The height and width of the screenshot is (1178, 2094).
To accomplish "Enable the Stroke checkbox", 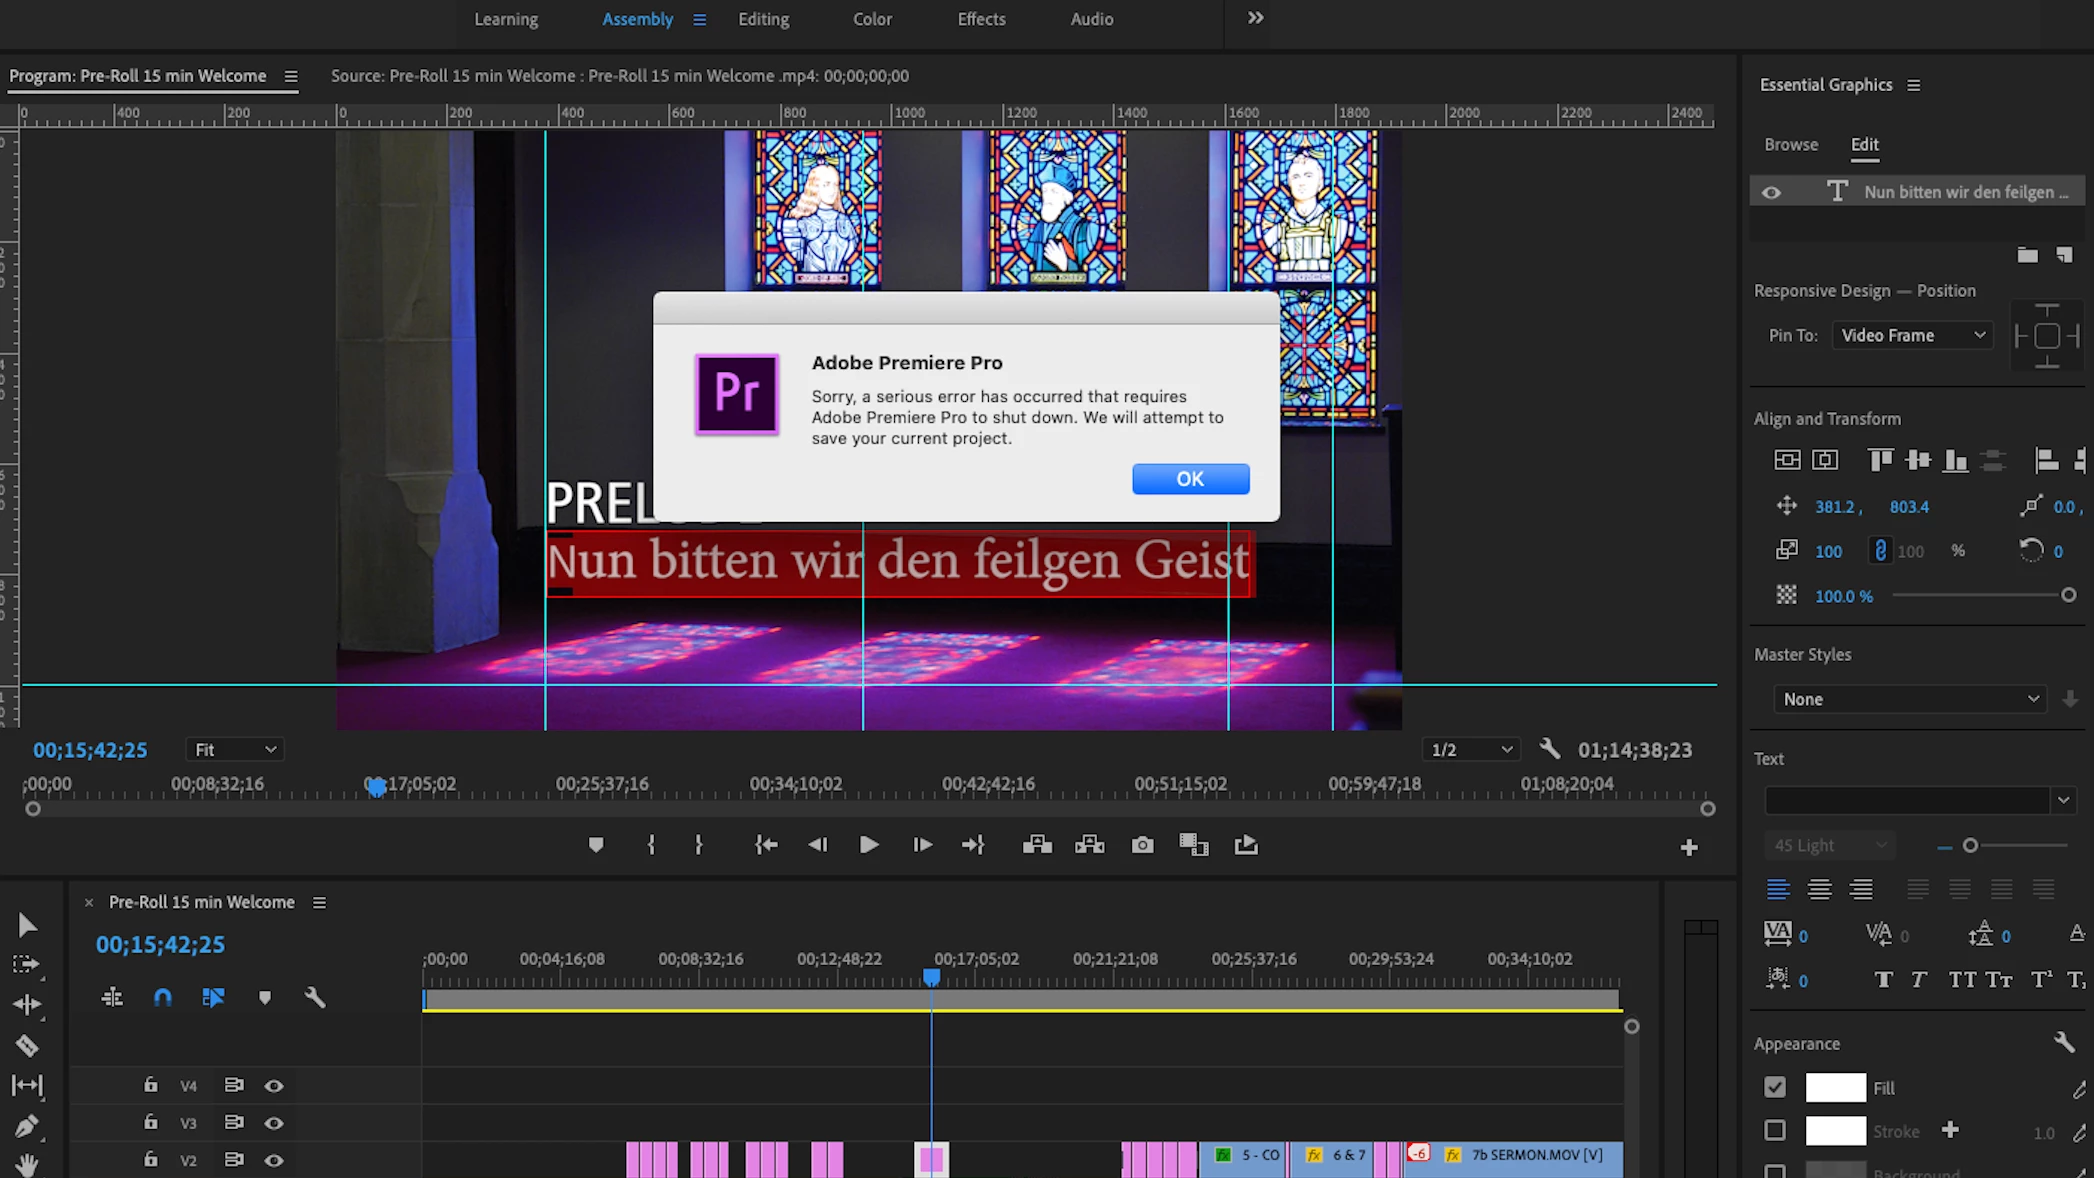I will pos(1775,1130).
